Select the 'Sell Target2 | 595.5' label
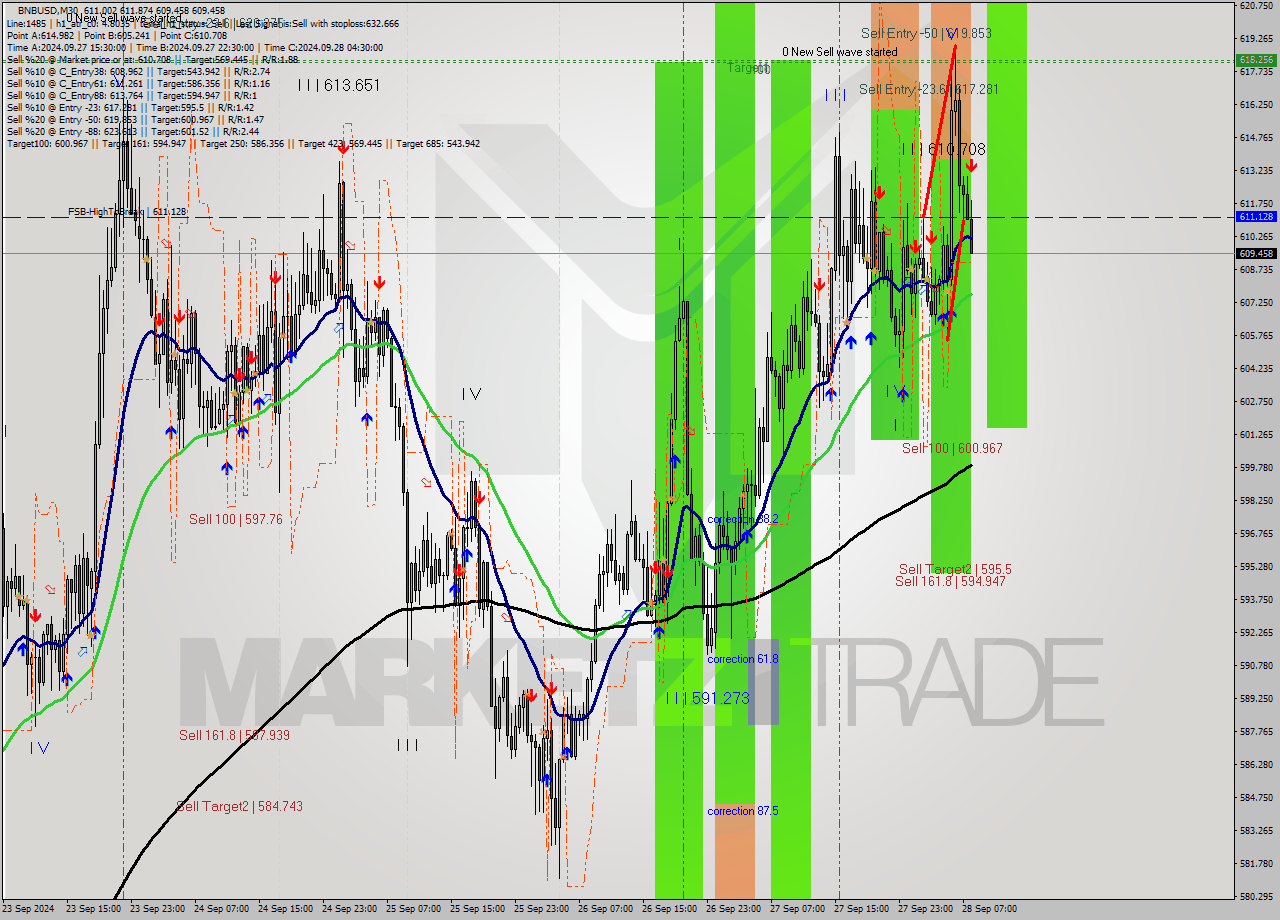1280x920 pixels. (955, 569)
